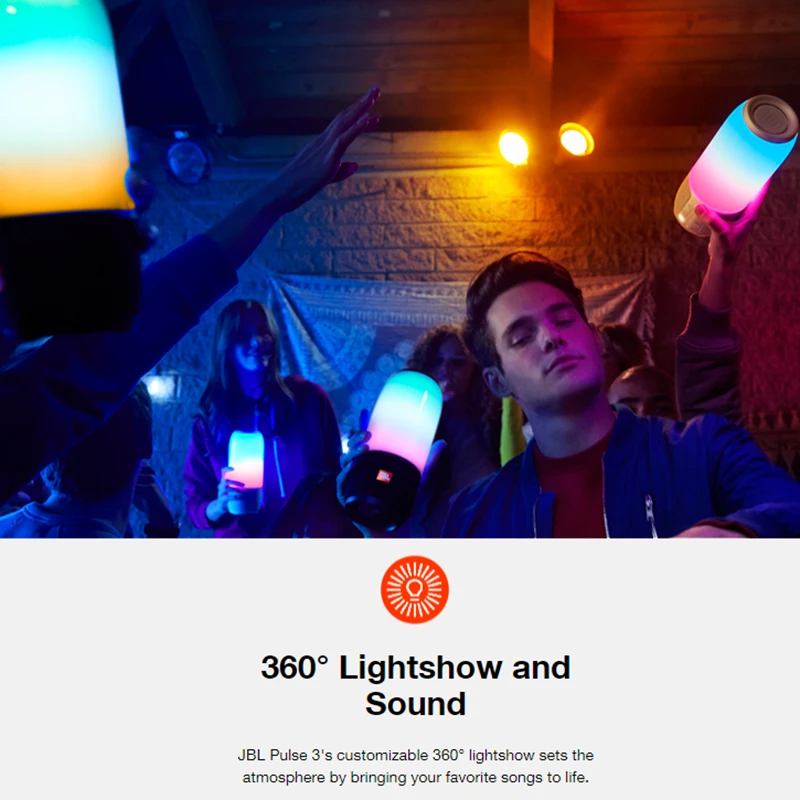The height and width of the screenshot is (800, 800).
Task: Click the right yellow ceiling light
Action: (x=576, y=139)
